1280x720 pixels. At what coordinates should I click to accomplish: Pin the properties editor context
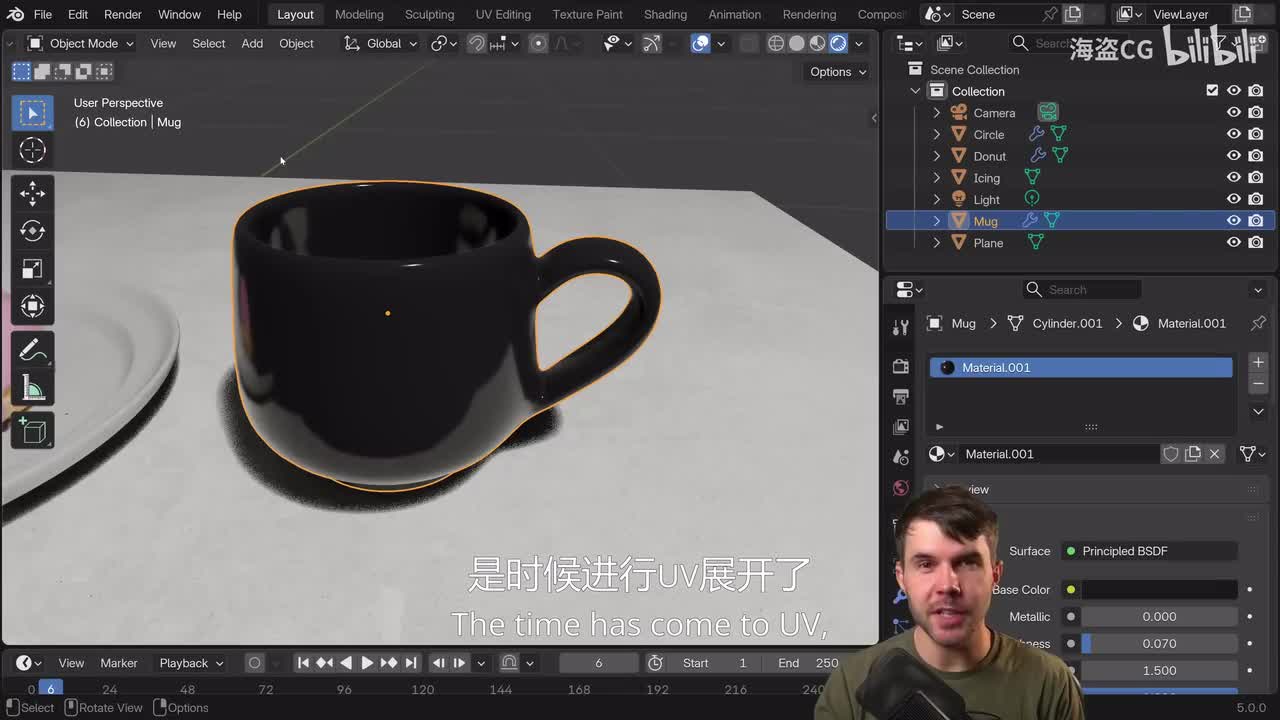click(x=1258, y=323)
